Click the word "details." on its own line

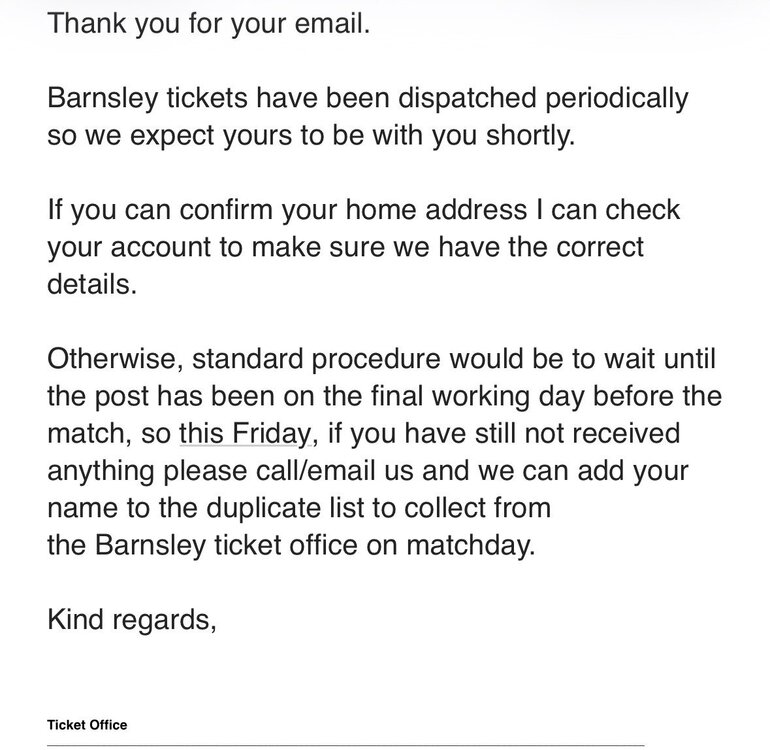92,284
